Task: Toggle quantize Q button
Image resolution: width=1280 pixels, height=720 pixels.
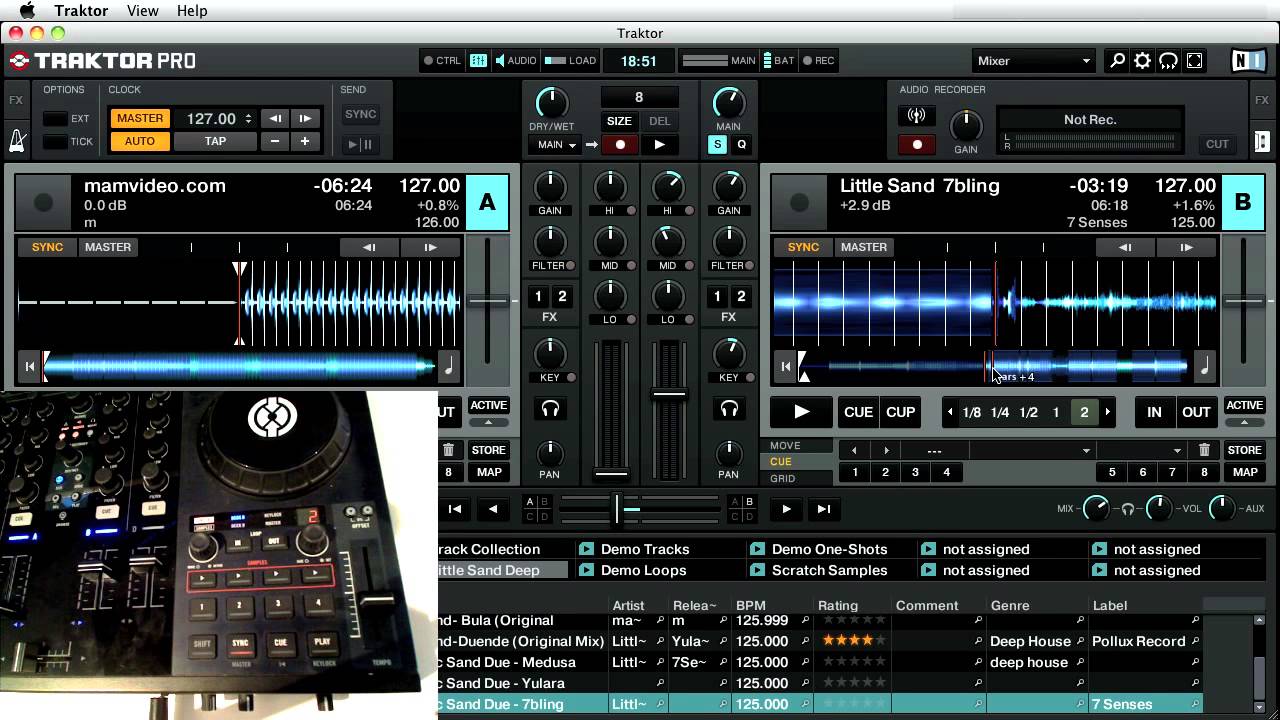Action: point(741,145)
